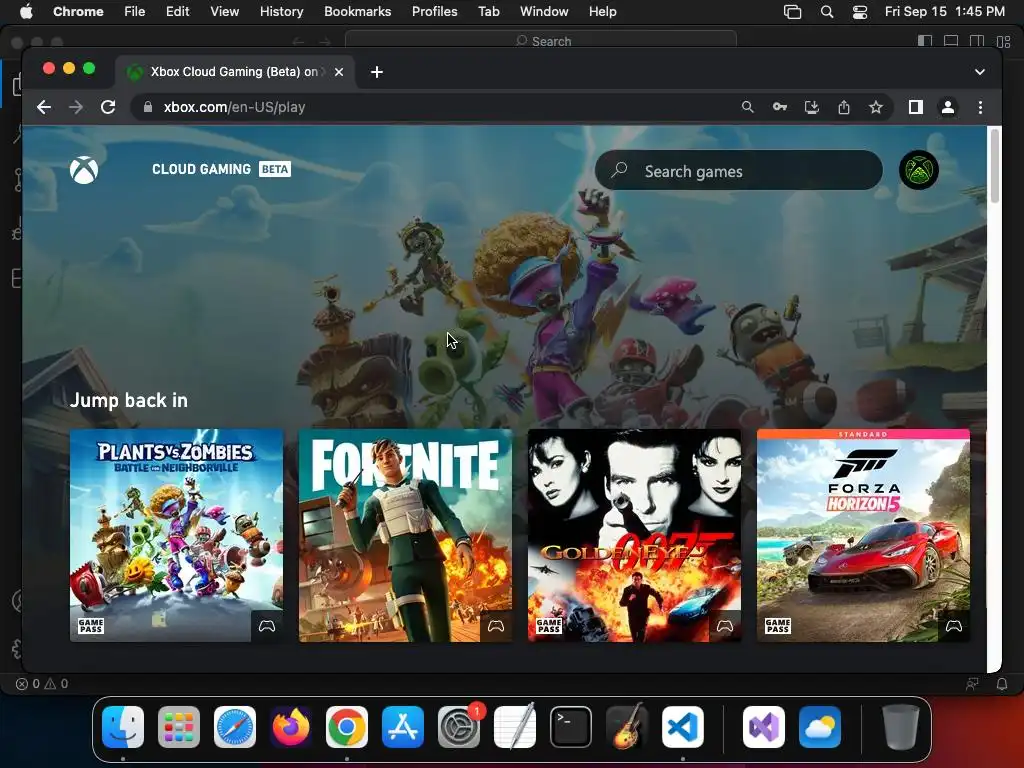Click the VS Code window search box

coord(541,41)
